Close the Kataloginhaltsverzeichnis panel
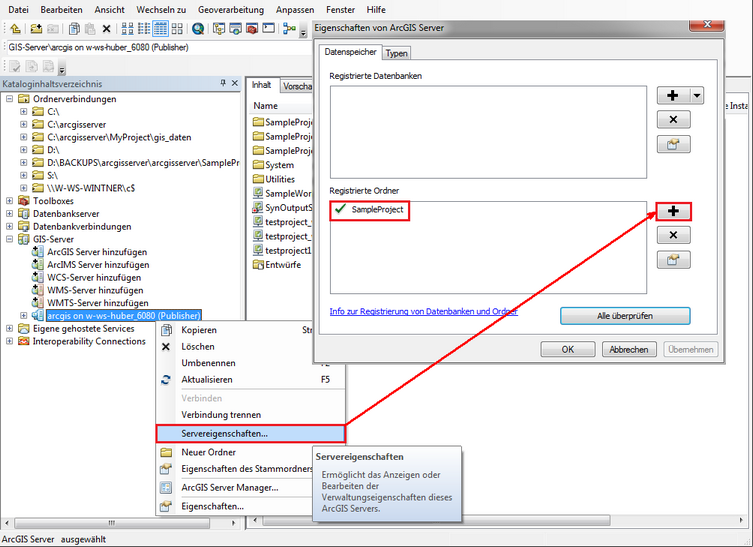The height and width of the screenshot is (547, 753). [x=235, y=83]
